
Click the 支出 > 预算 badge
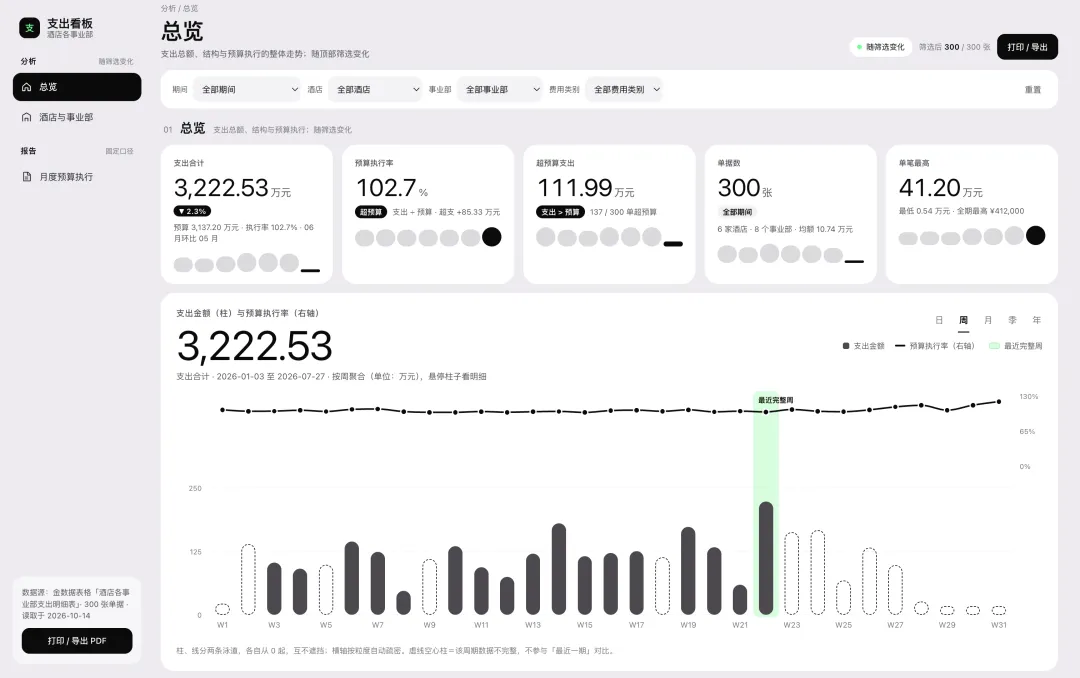click(560, 212)
